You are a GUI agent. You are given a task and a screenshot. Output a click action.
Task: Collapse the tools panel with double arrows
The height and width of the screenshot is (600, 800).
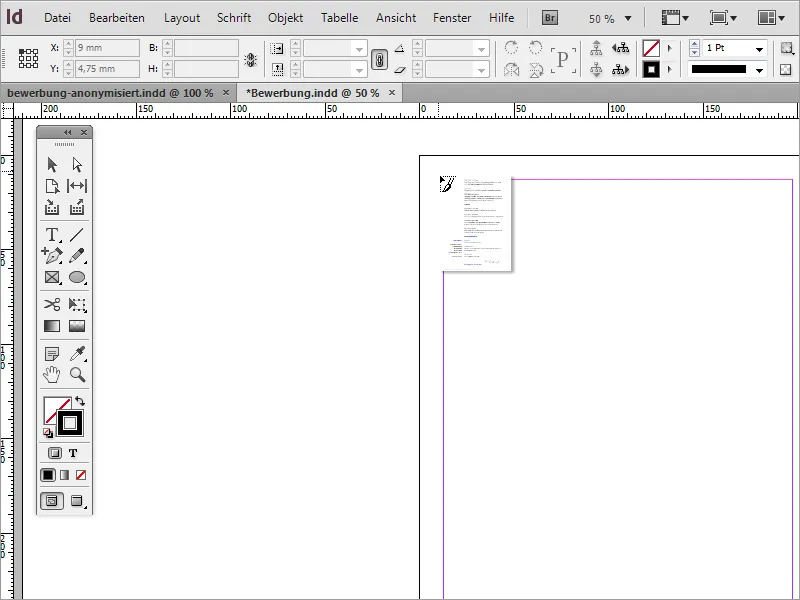point(67,133)
